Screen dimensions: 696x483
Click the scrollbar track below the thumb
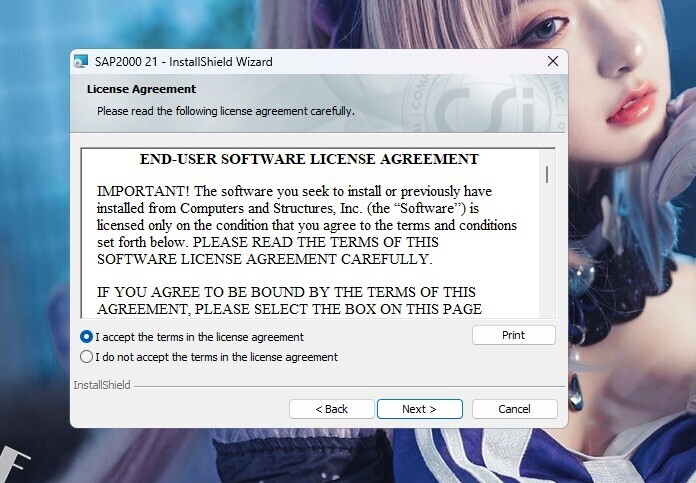point(547,249)
